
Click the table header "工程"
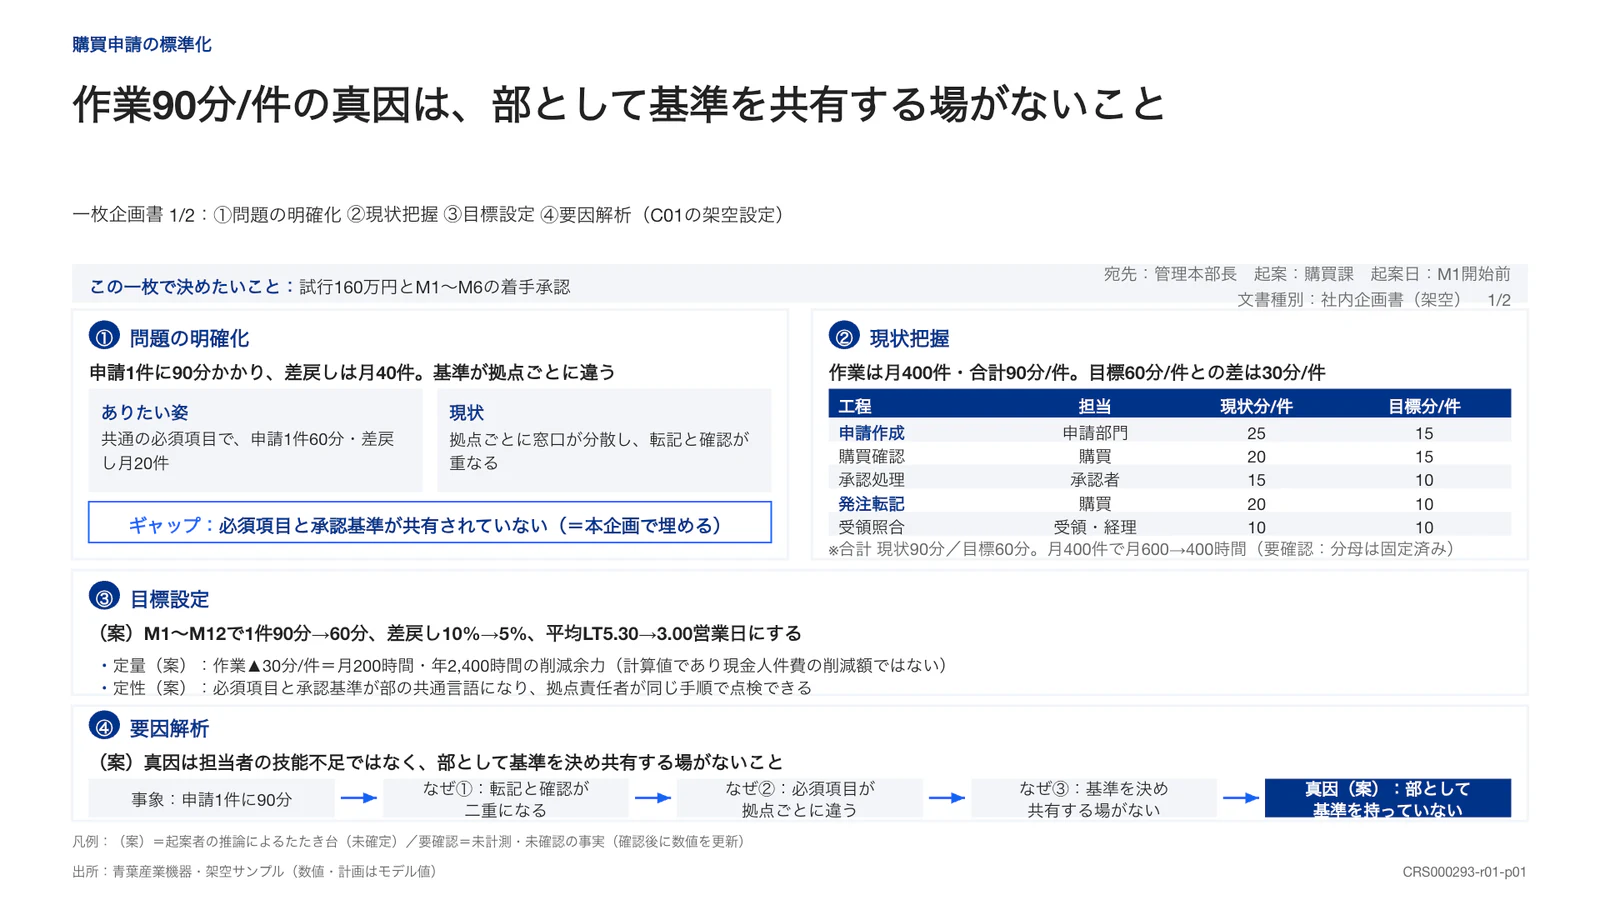[855, 406]
